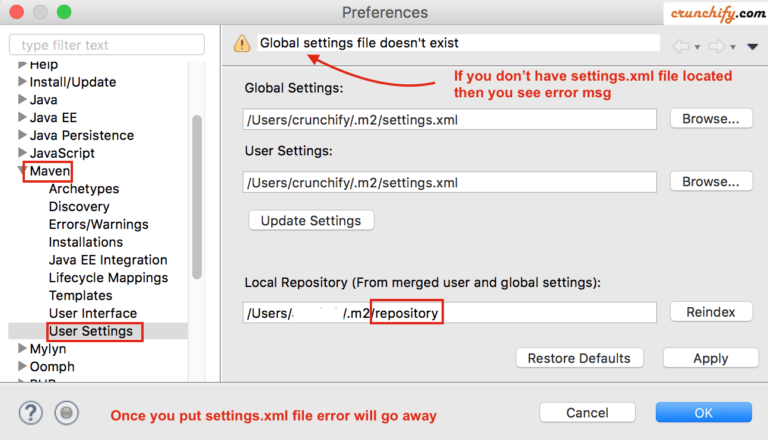Expand the Install/Update tree node
The image size is (768, 440).
pyautogui.click(x=23, y=82)
